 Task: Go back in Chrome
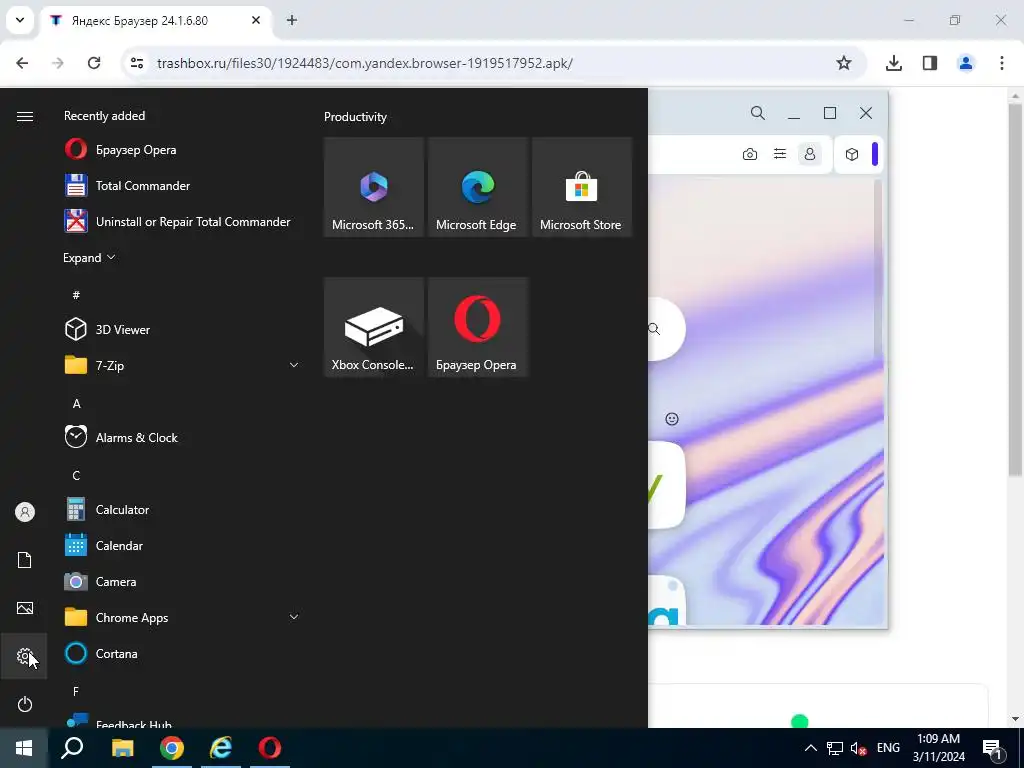pos(22,63)
